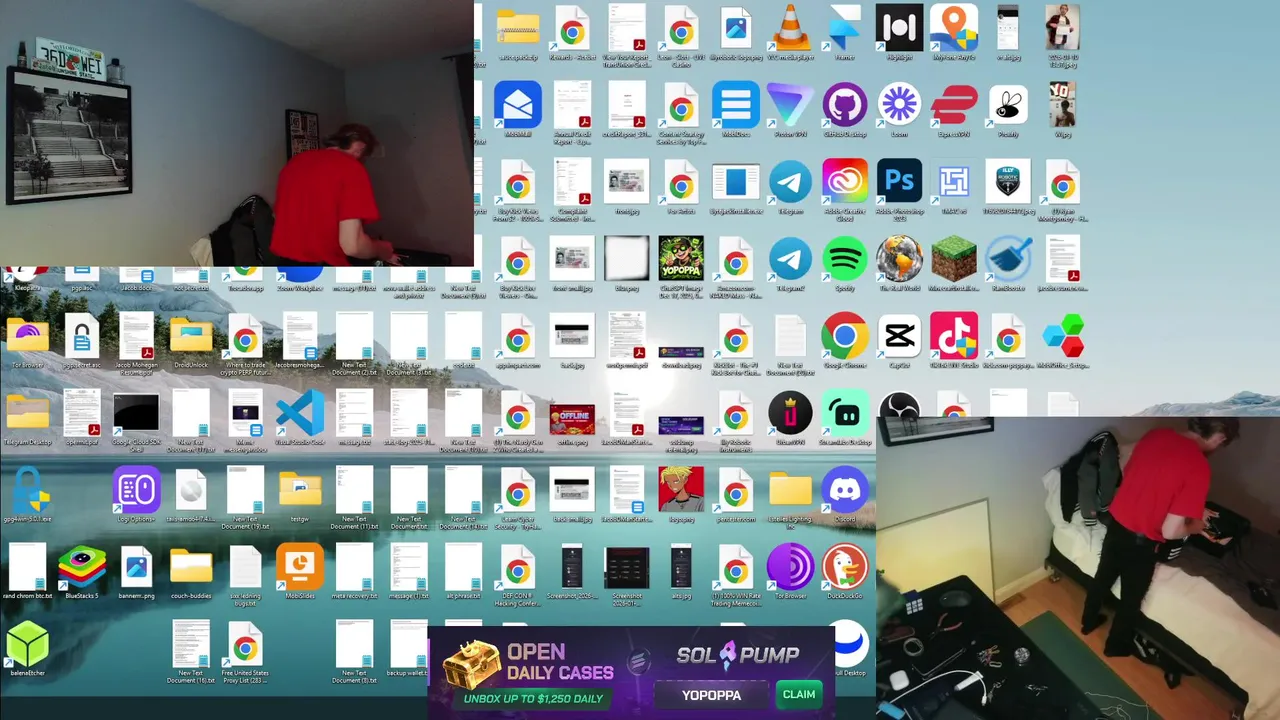Launch MobiDocs from the desktop
This screenshot has width=1280, height=720.
click(x=736, y=105)
